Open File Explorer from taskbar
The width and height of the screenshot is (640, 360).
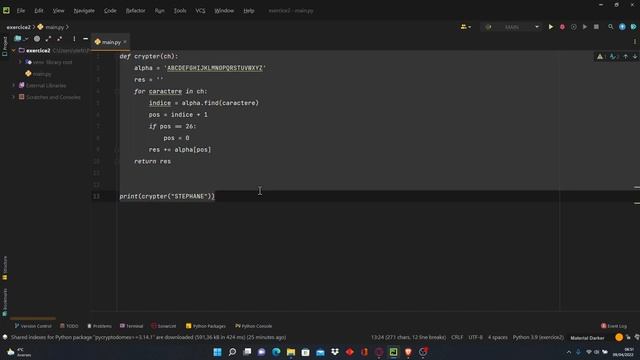(x=291, y=352)
